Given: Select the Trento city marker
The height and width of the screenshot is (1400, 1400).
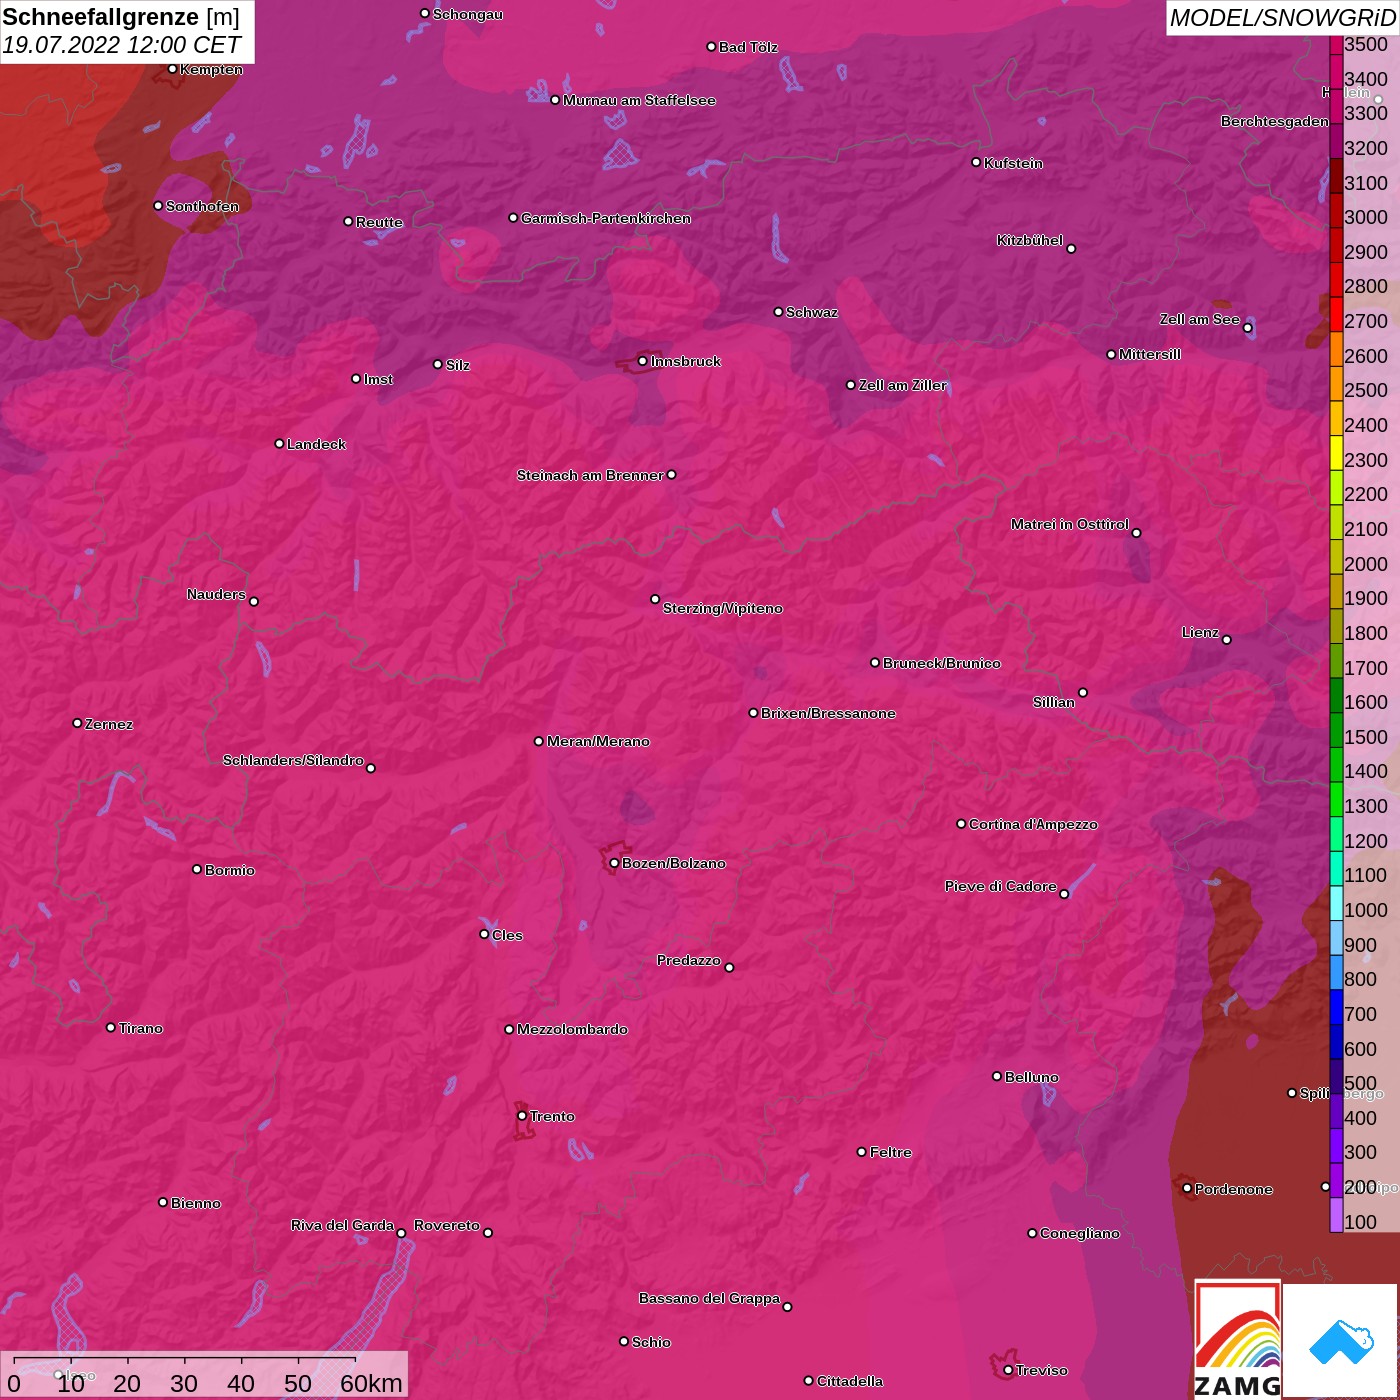Looking at the screenshot, I should point(522,1116).
